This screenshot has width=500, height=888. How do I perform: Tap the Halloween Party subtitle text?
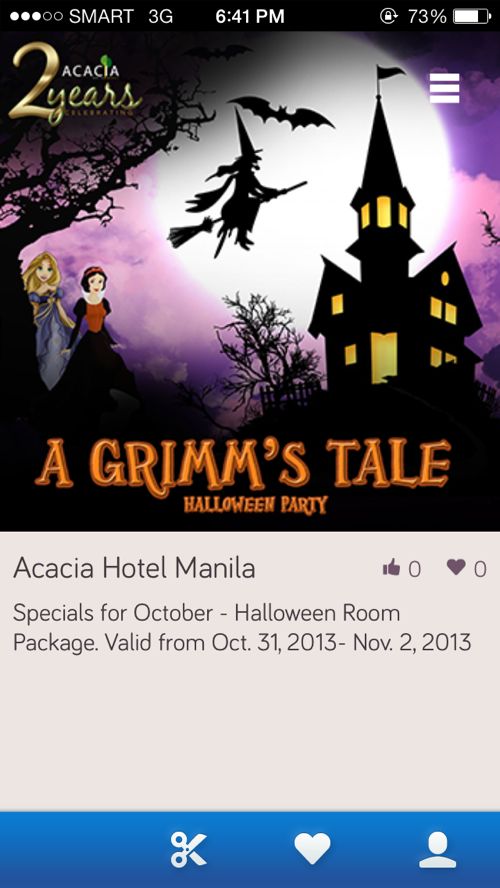click(255, 504)
